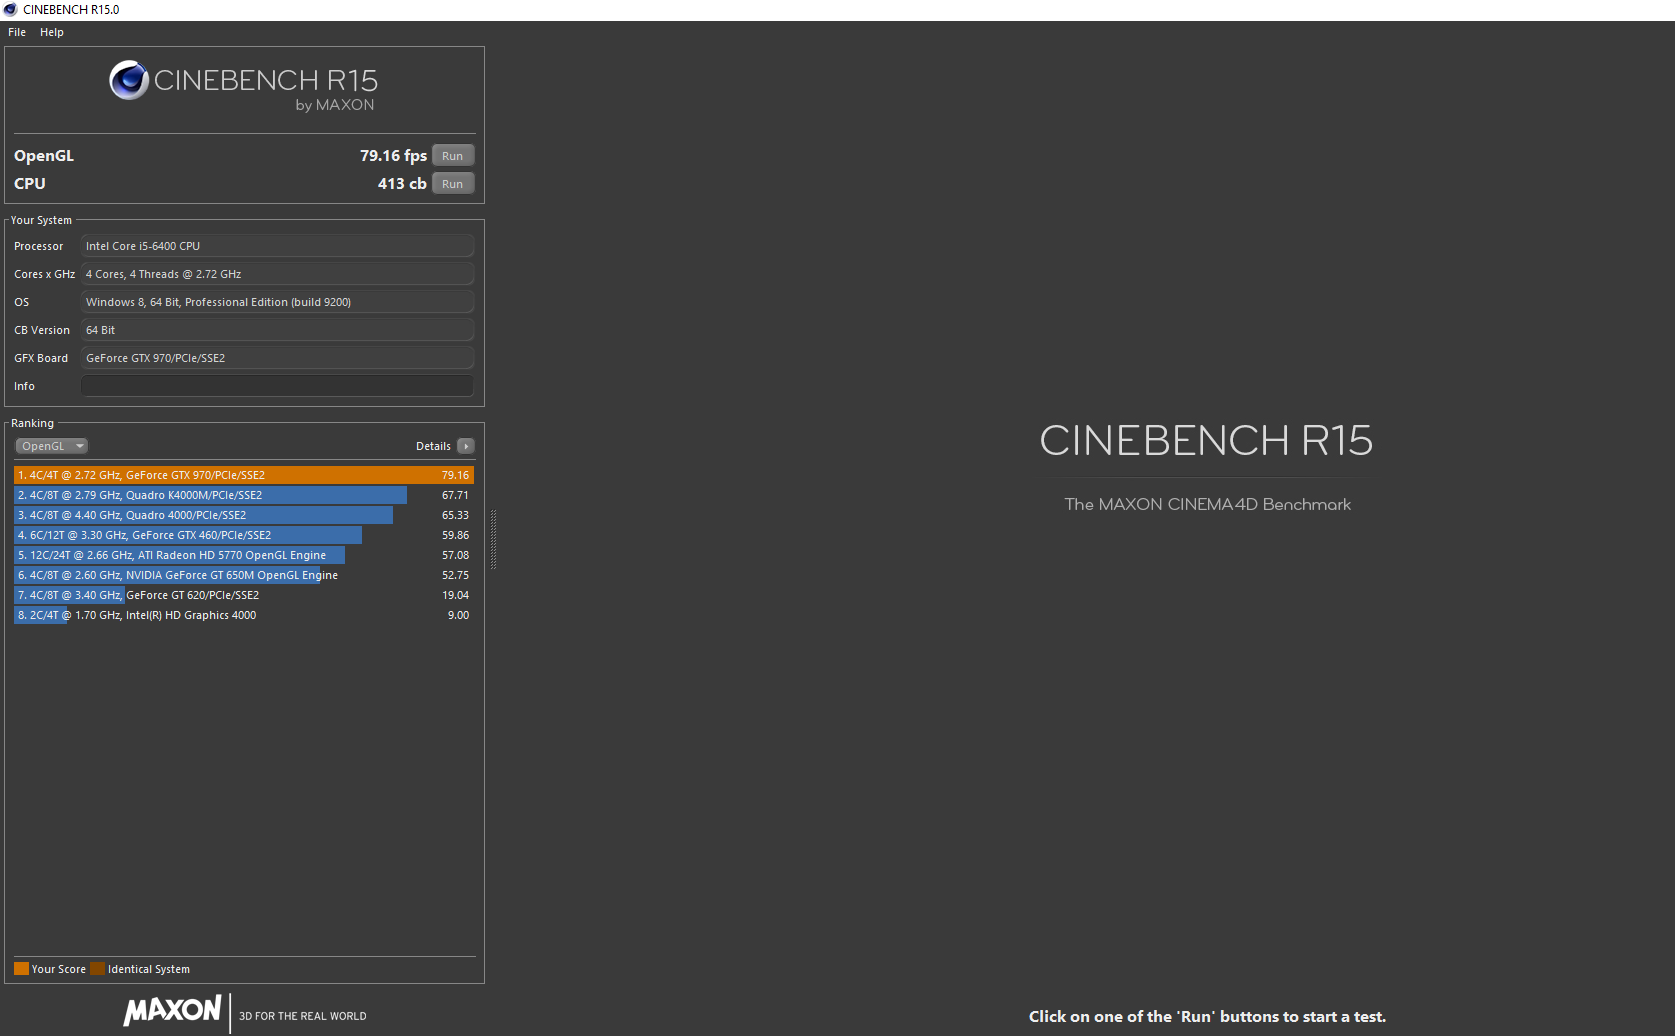1675x1036 pixels.
Task: Select ranking row 8 Intel HD Graphics 4000
Action: tap(244, 615)
